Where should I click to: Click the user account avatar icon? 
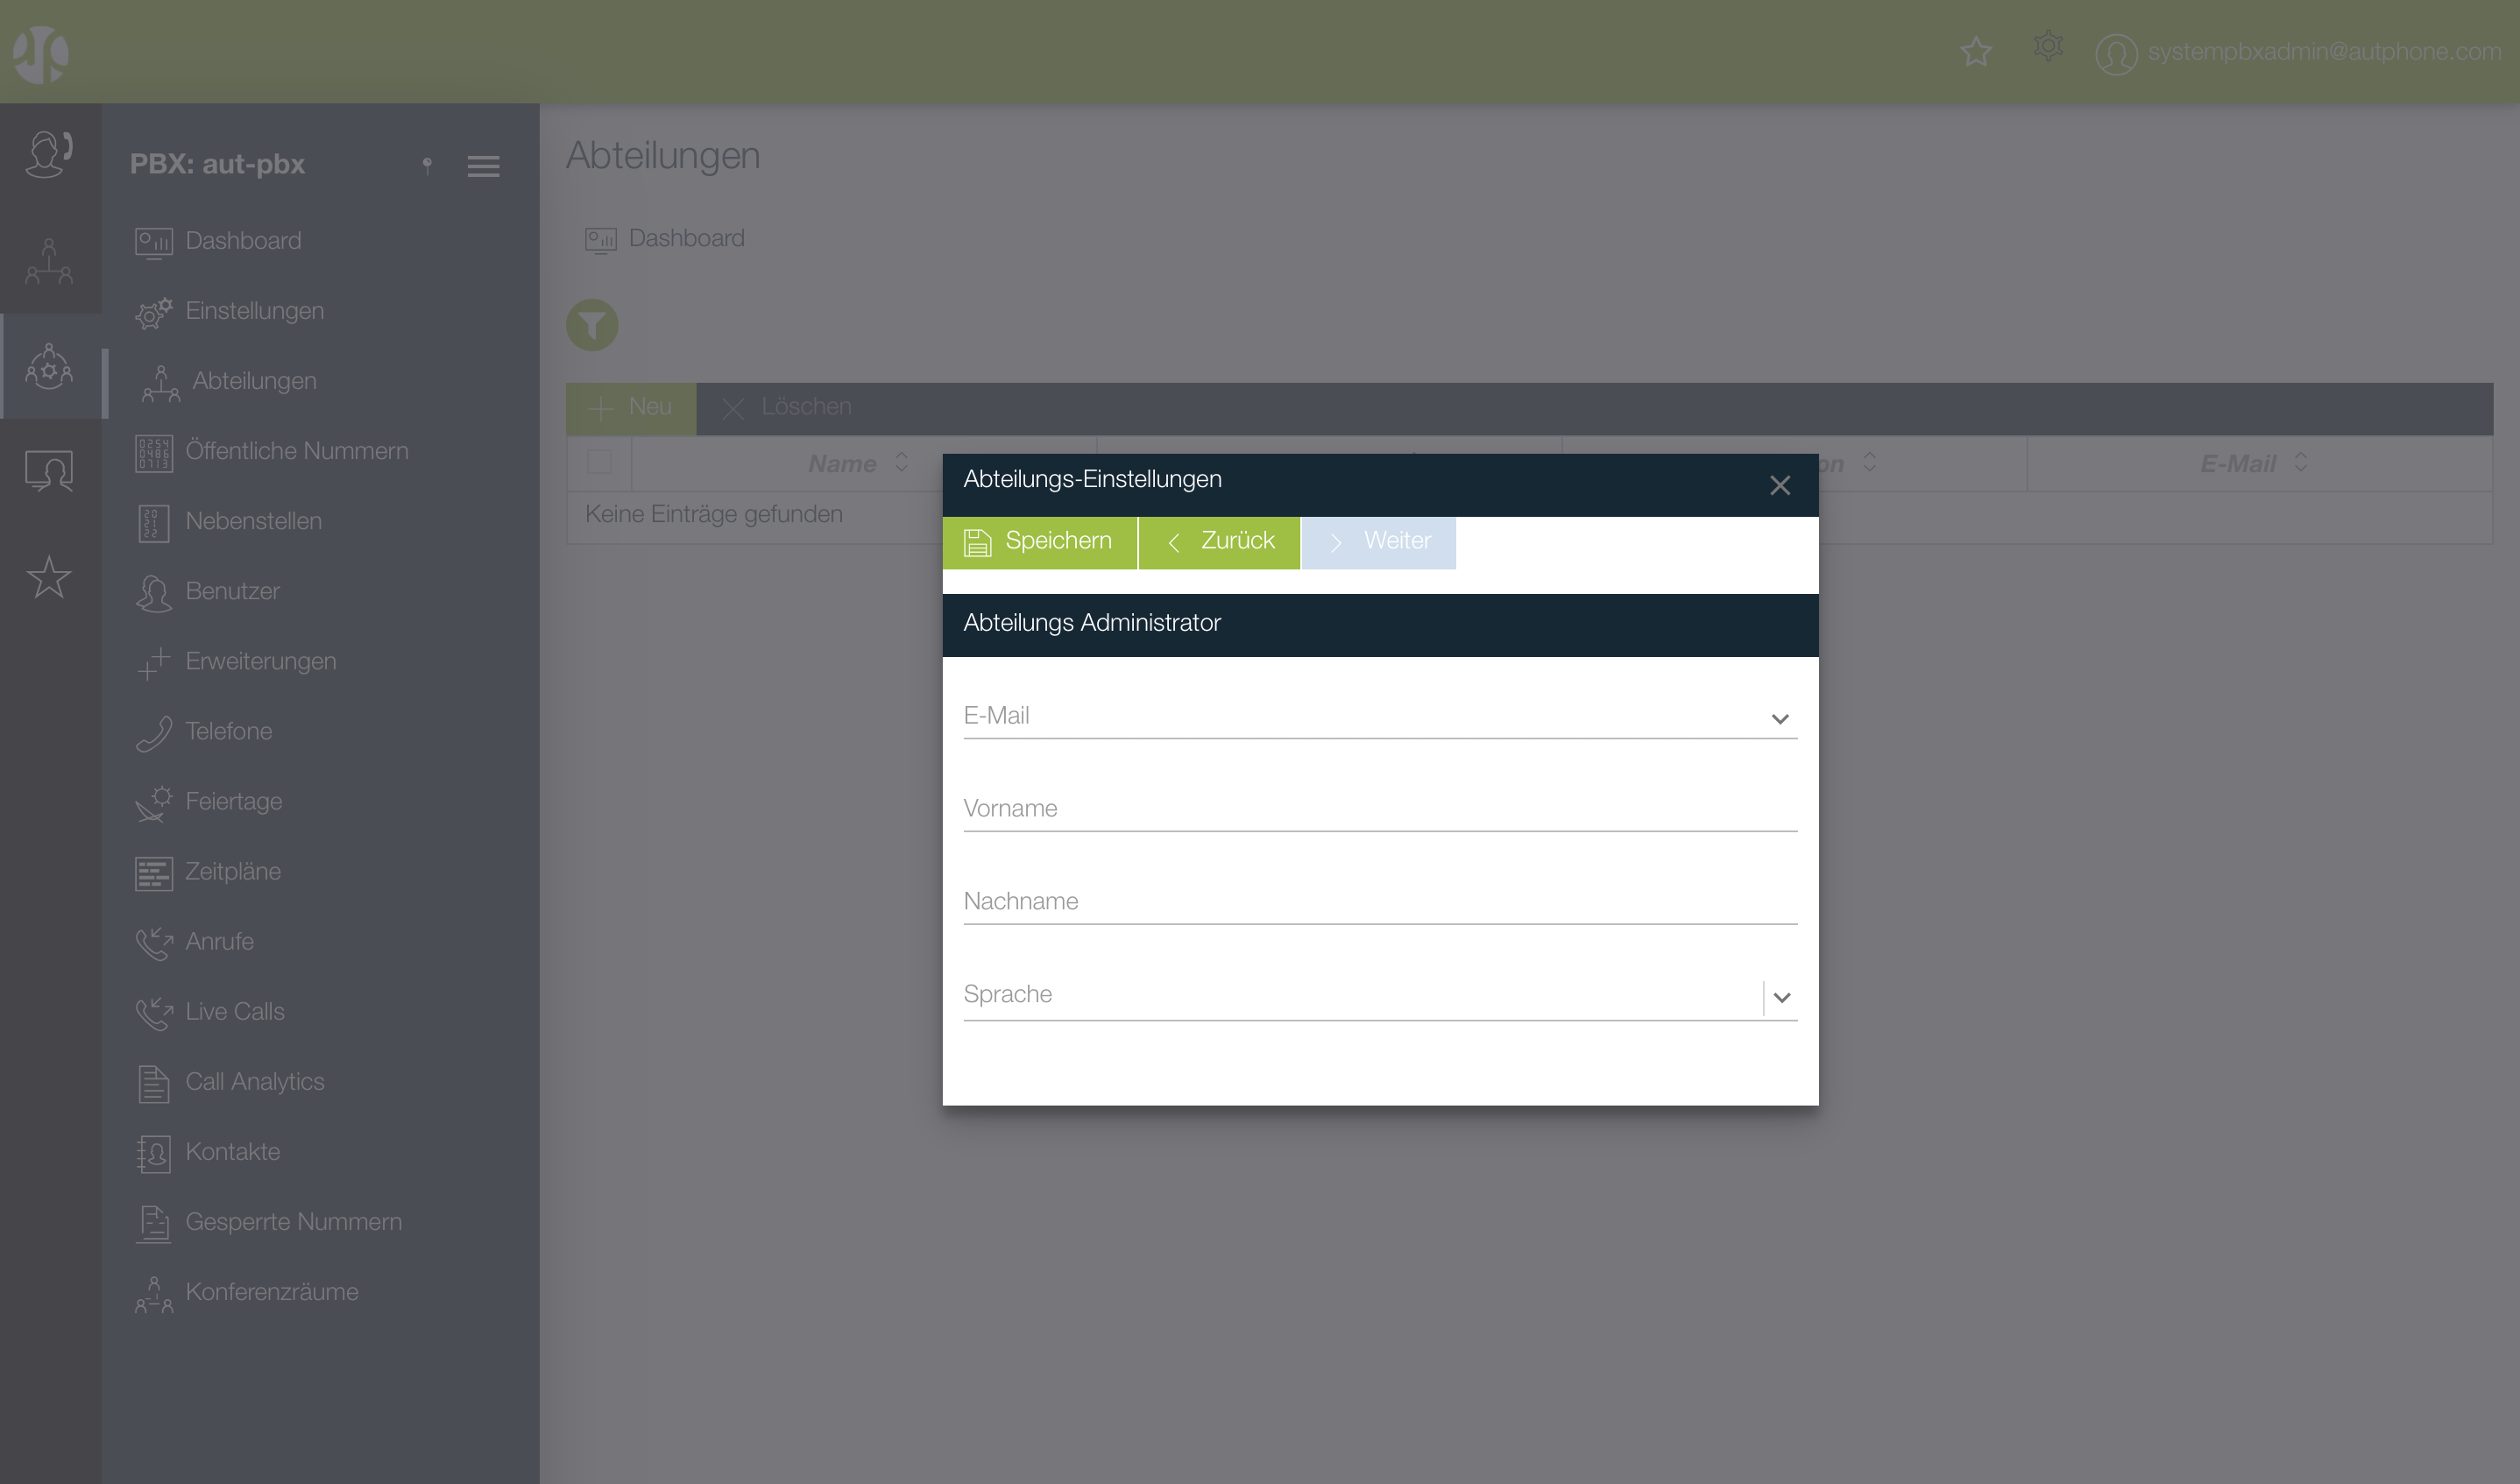[2115, 53]
